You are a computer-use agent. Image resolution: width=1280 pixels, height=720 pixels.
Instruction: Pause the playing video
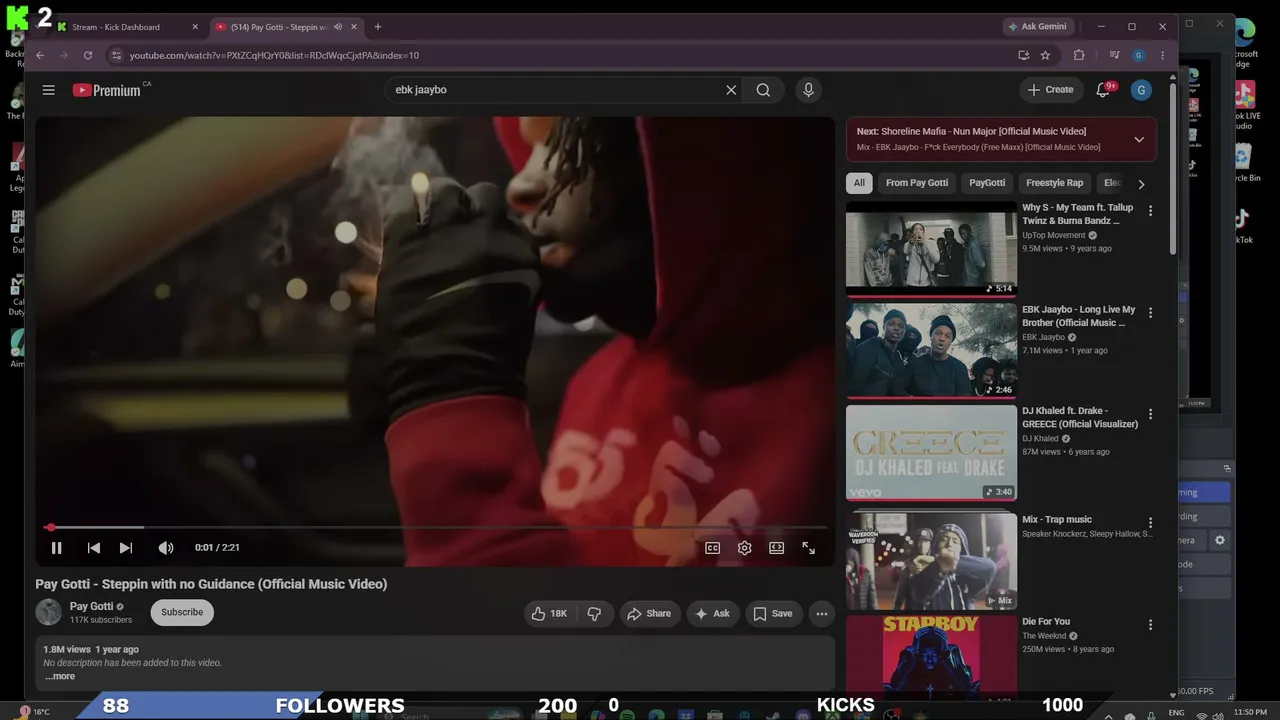click(x=57, y=548)
